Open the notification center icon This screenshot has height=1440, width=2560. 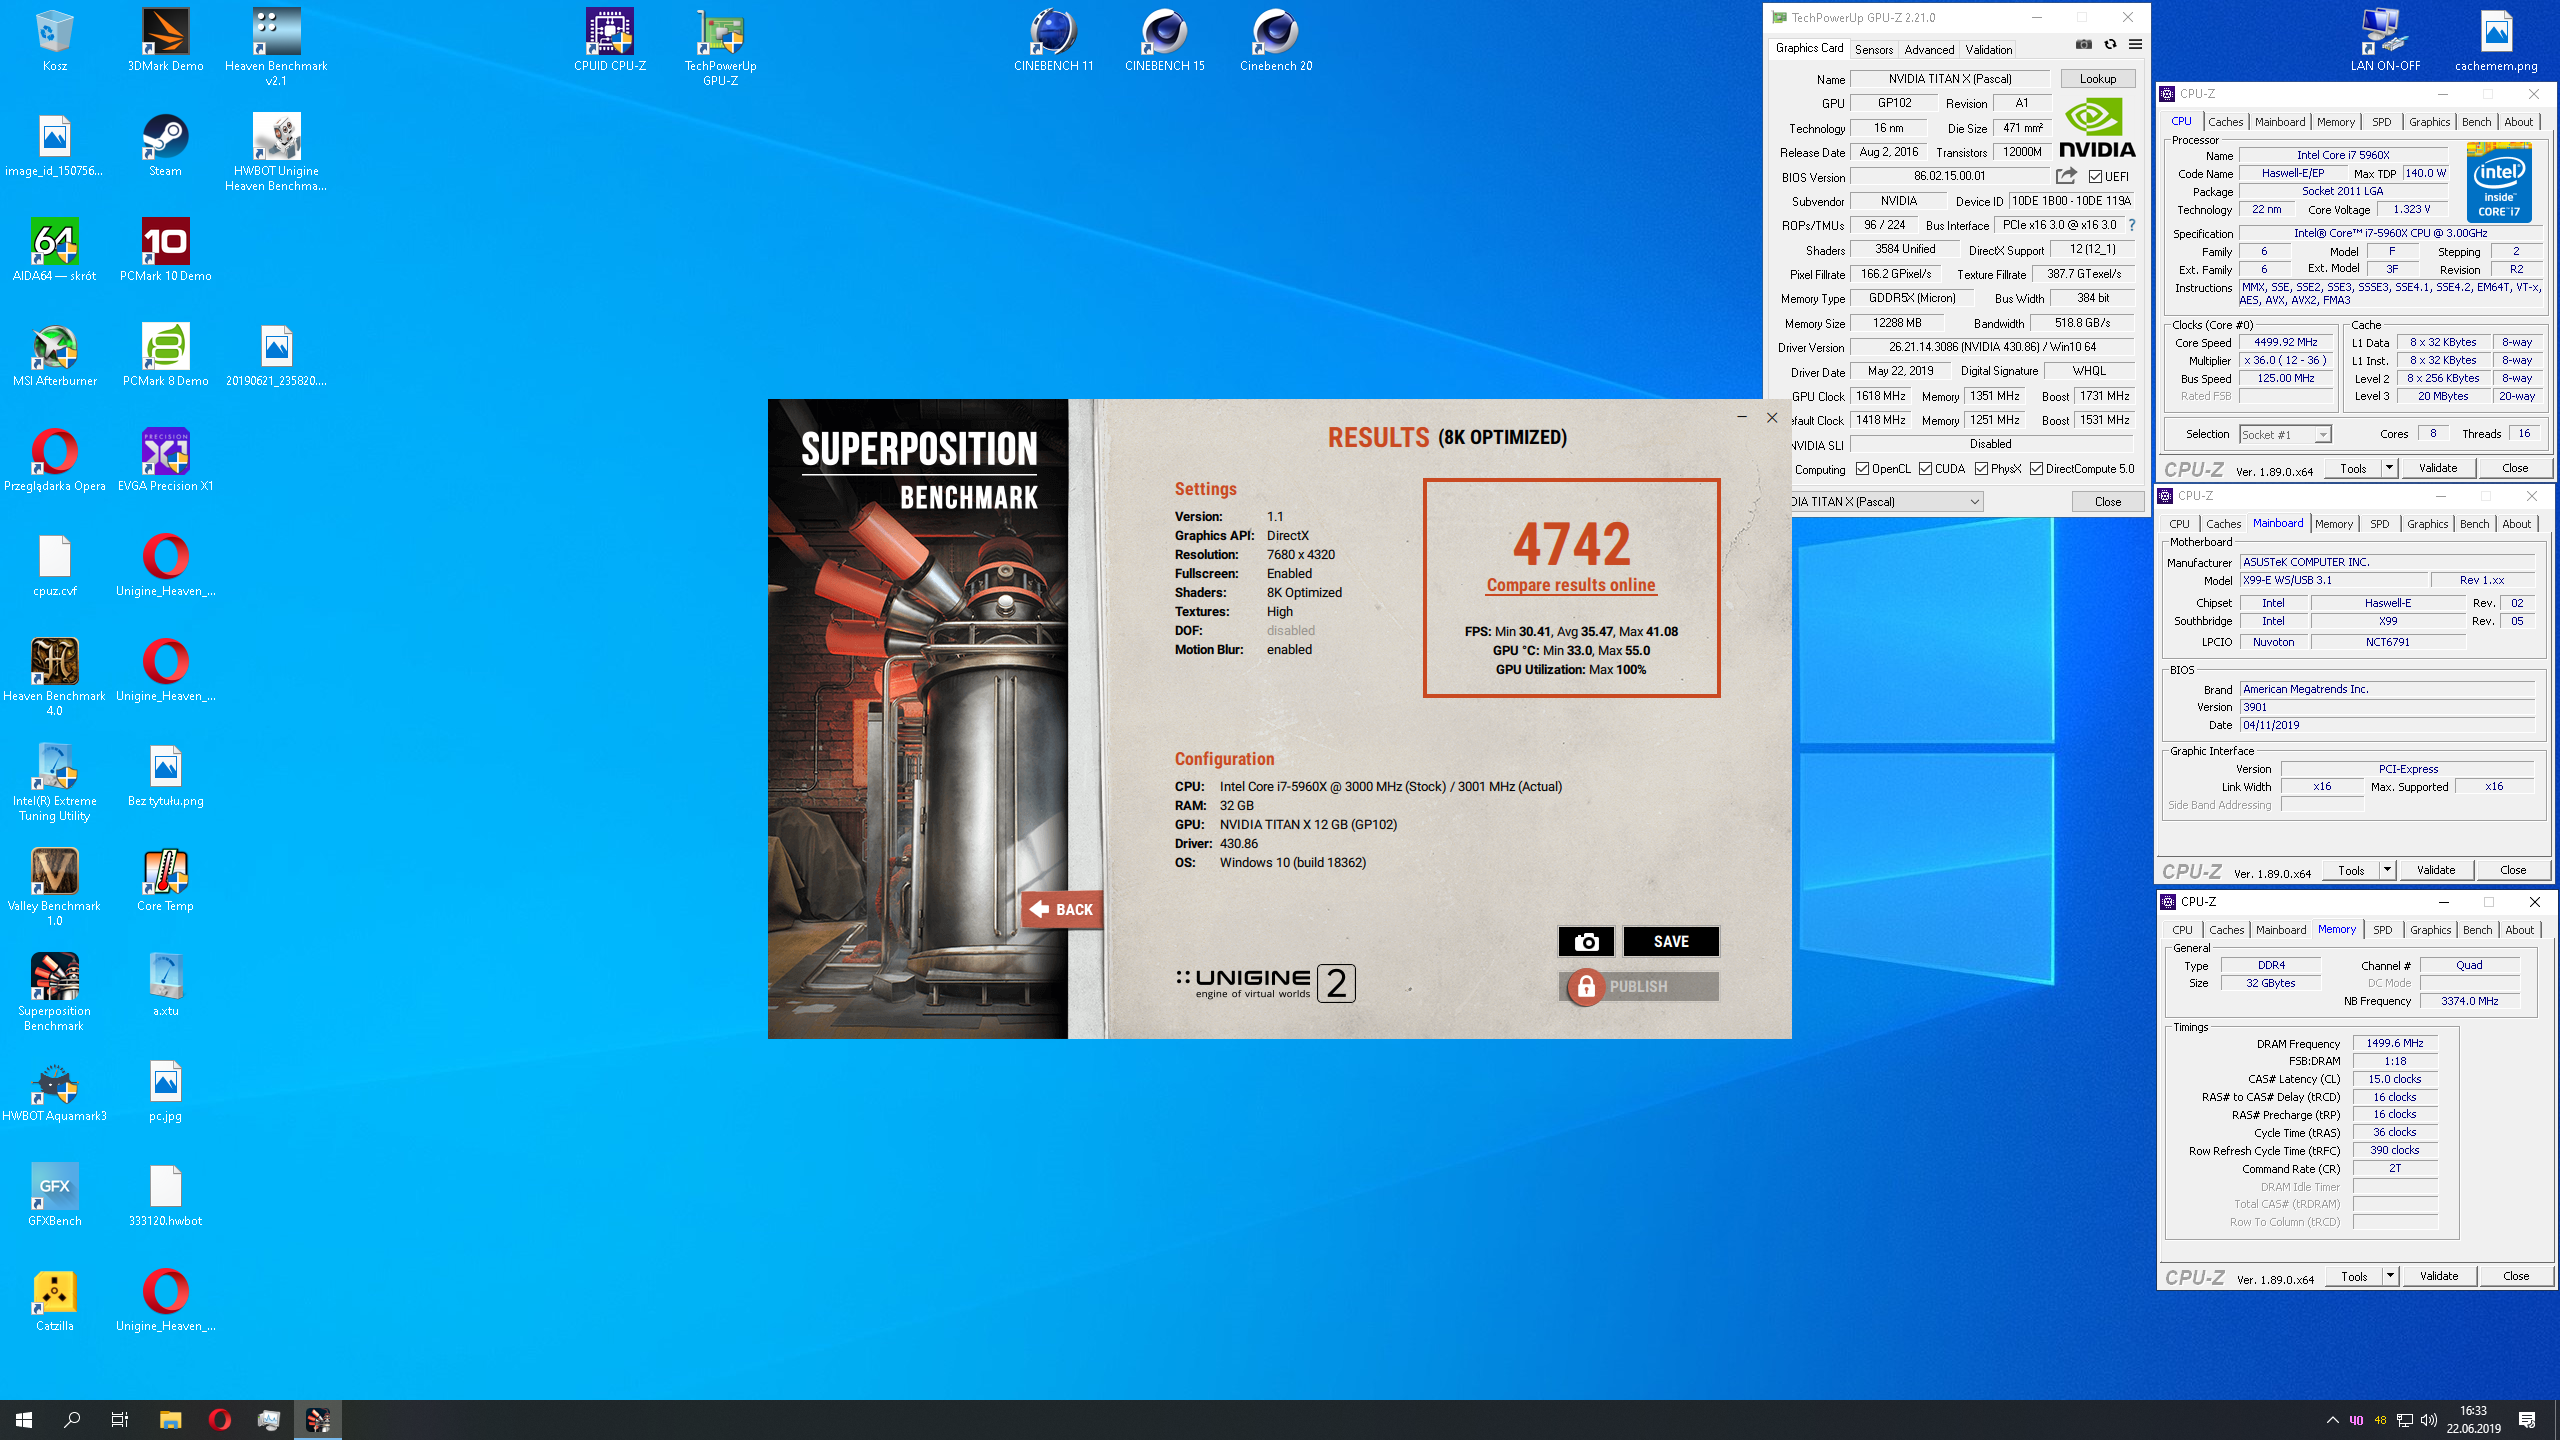pos(2527,1420)
